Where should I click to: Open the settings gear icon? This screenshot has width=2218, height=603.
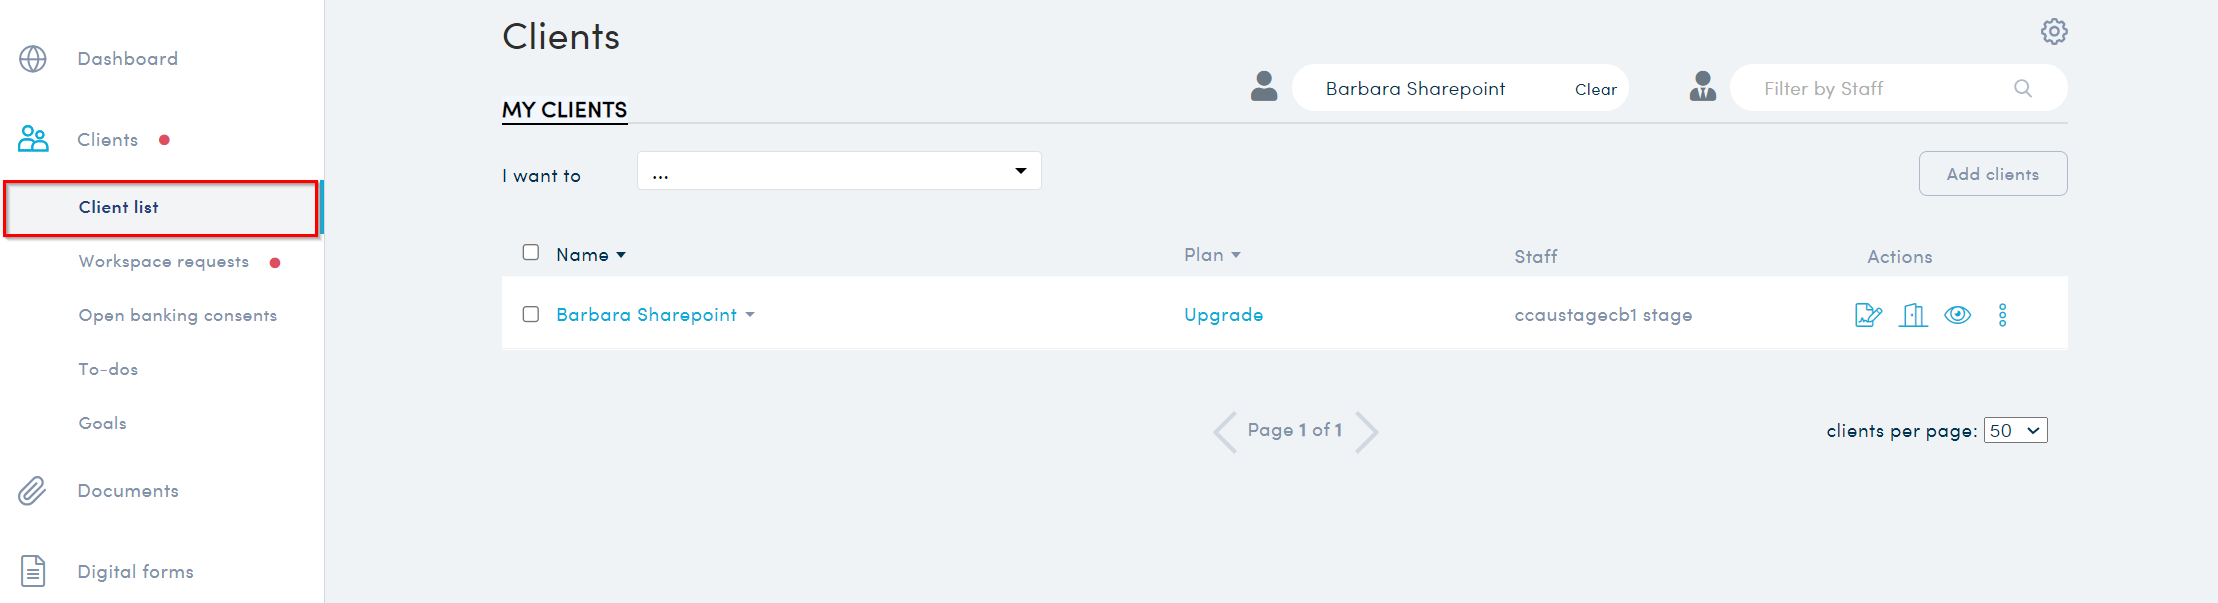pyautogui.click(x=2054, y=31)
